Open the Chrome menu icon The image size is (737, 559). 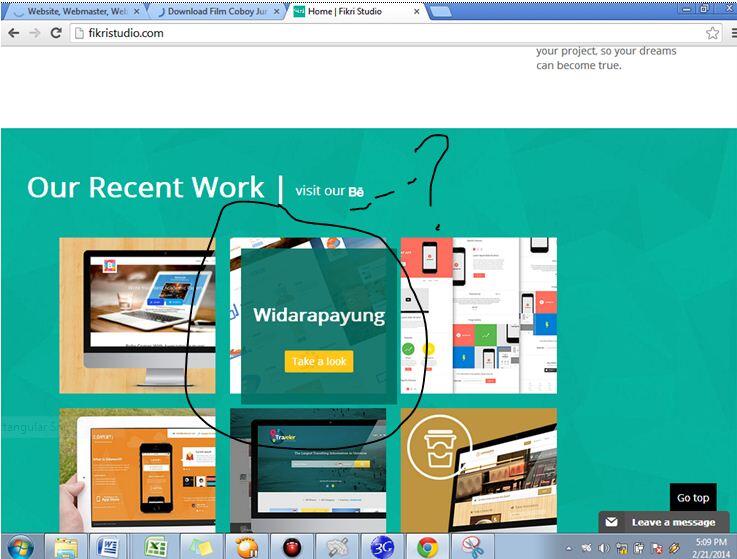click(734, 33)
